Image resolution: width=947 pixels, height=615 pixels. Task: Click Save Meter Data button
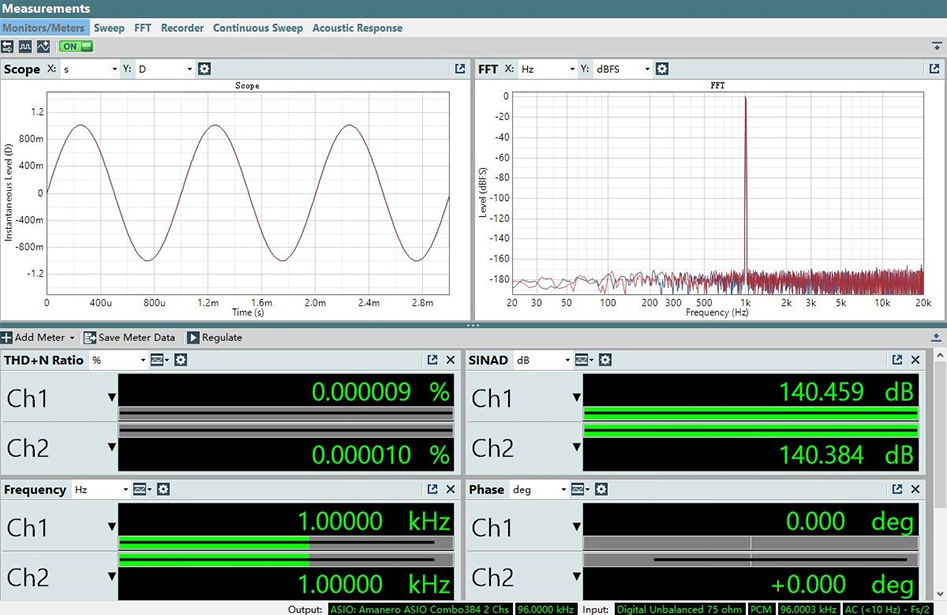pyautogui.click(x=129, y=338)
